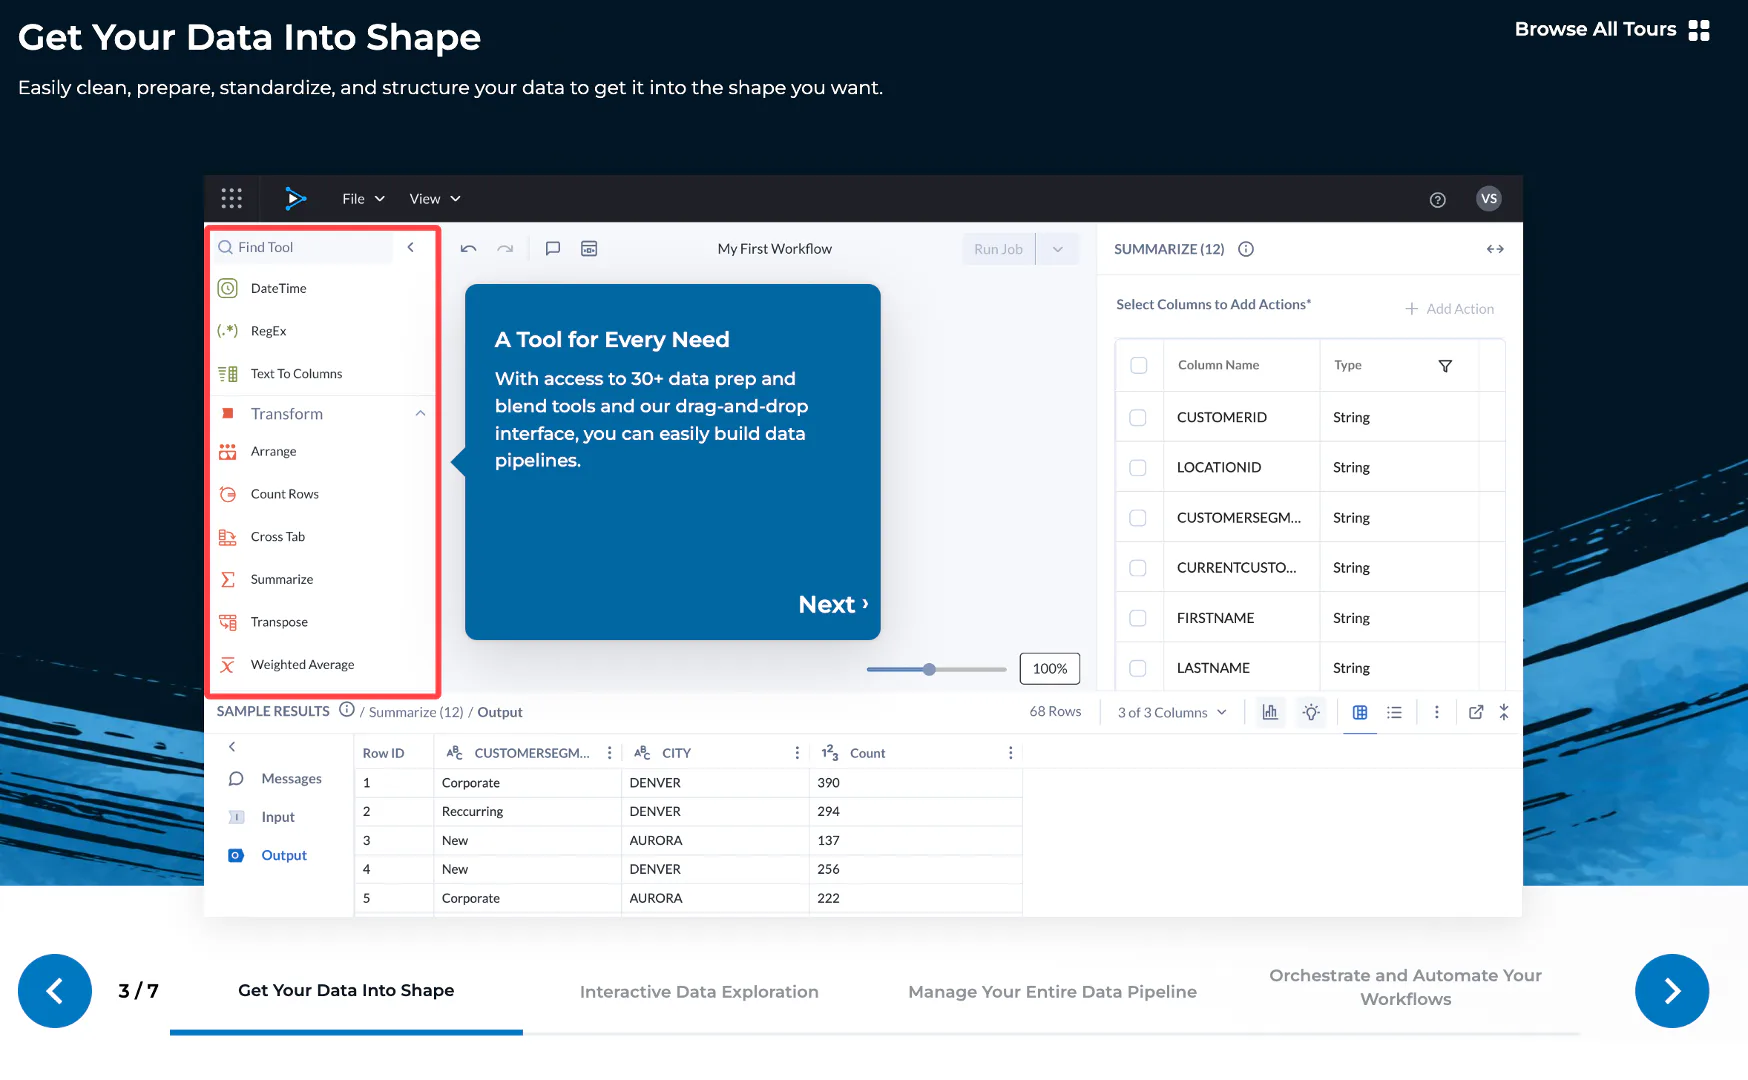Viewport: 1748px width, 1080px height.
Task: Open results in new window icon
Action: tap(1475, 712)
